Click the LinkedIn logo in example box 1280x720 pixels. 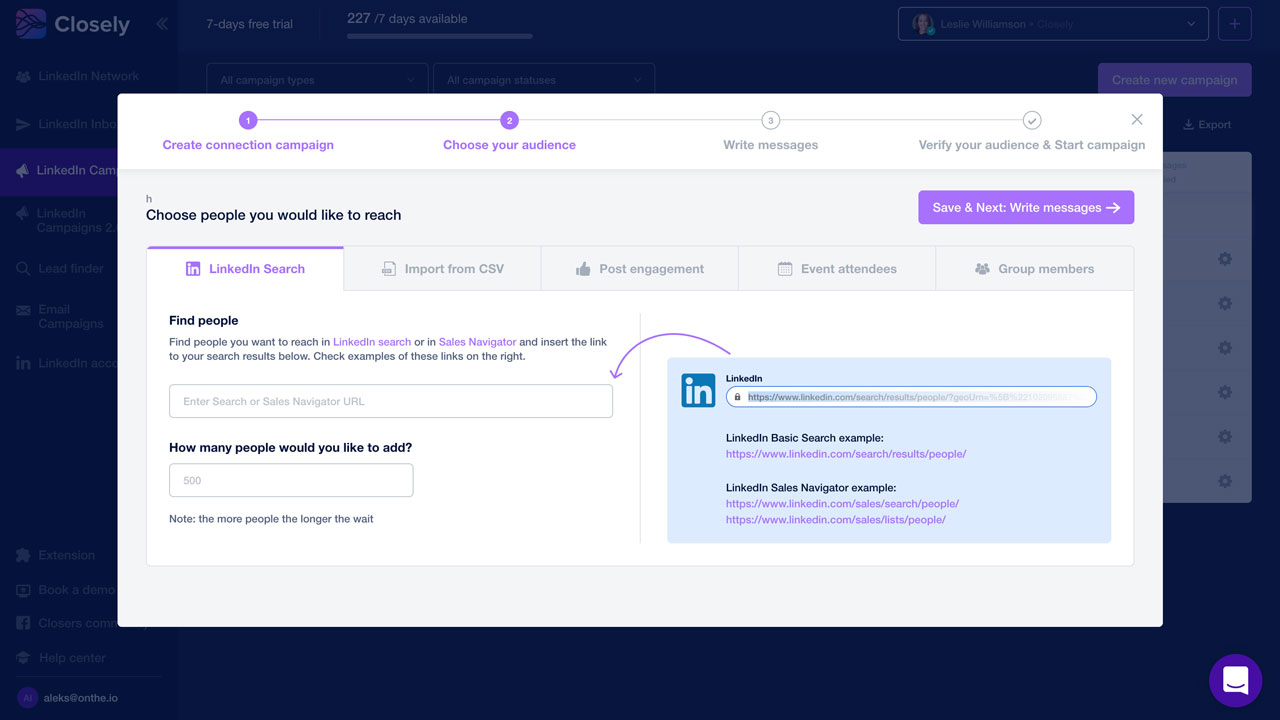pyautogui.click(x=698, y=390)
